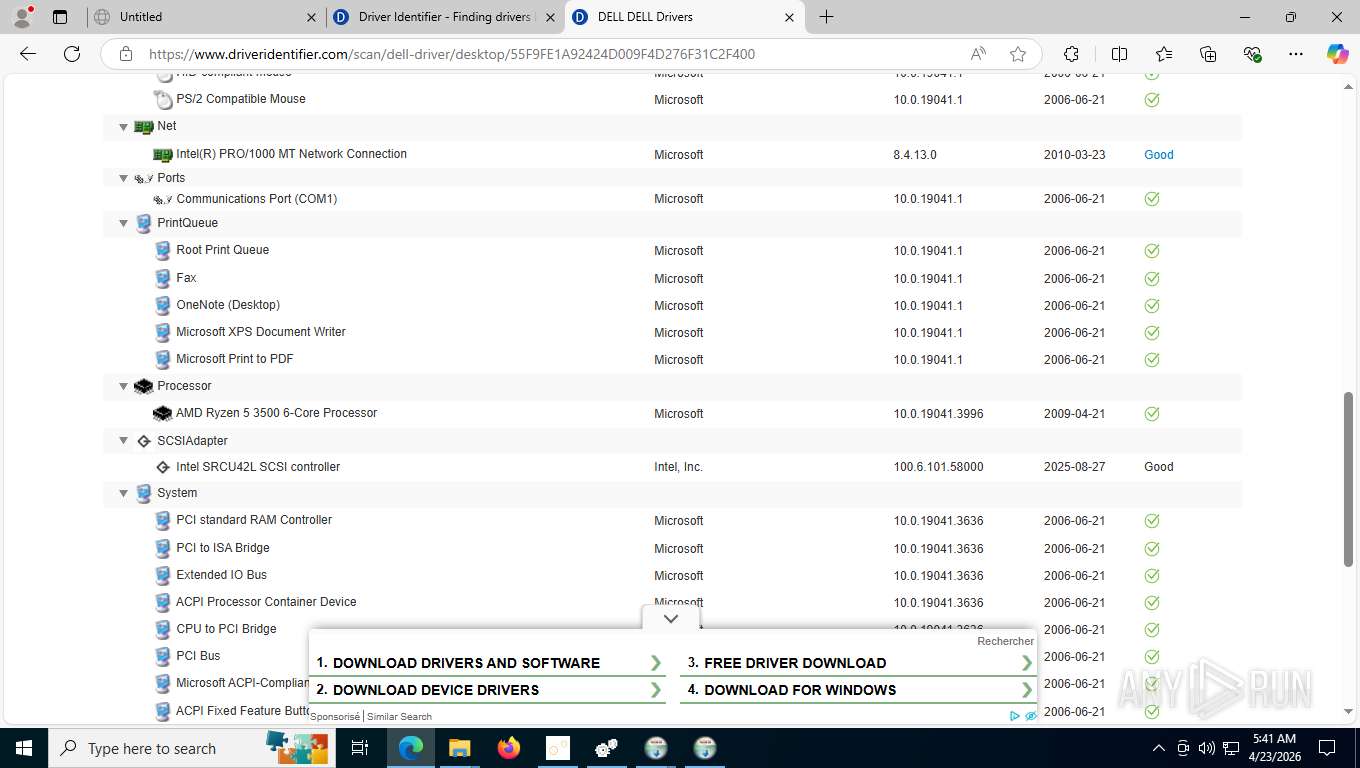Click the Ports category icon
Viewport: 1360px width, 768px height.
point(144,179)
